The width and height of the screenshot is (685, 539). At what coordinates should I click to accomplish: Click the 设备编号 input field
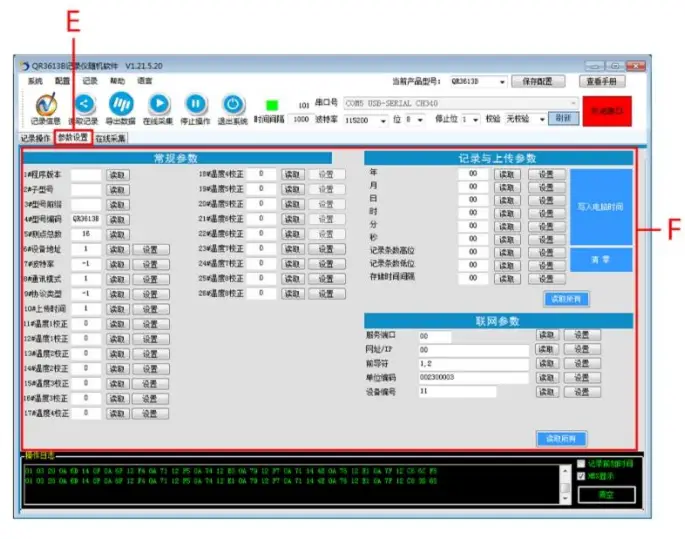457,391
